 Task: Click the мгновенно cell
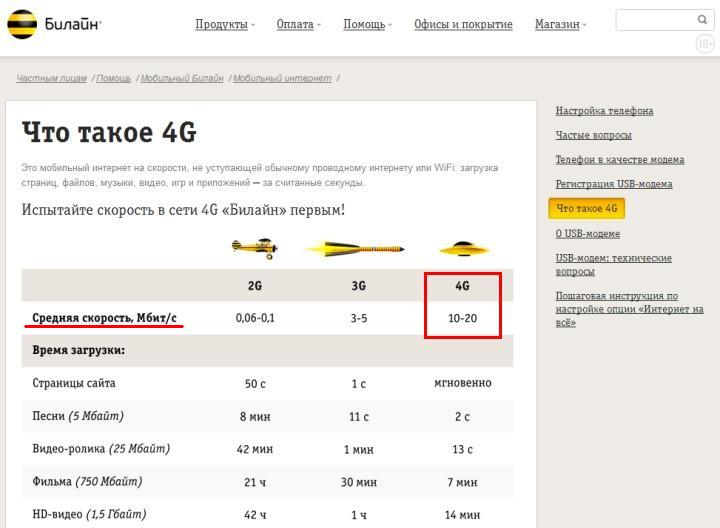tap(462, 383)
